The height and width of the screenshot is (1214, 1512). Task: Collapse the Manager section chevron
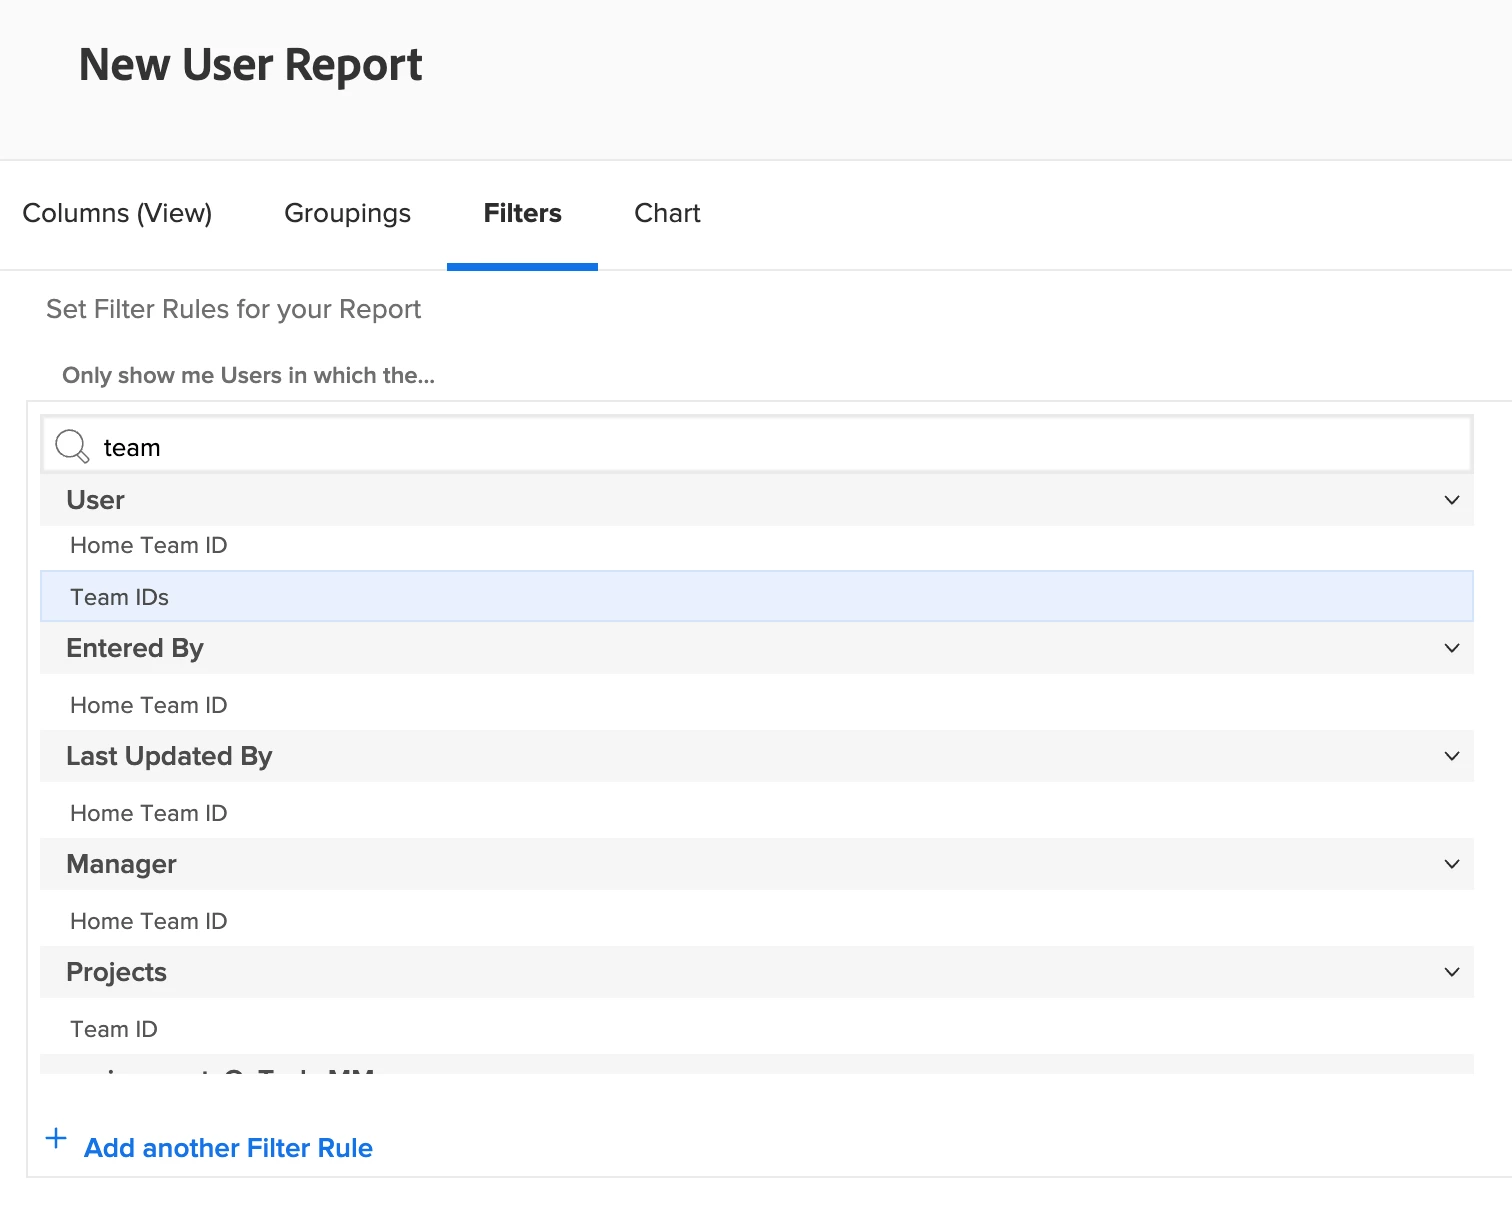(x=1452, y=864)
